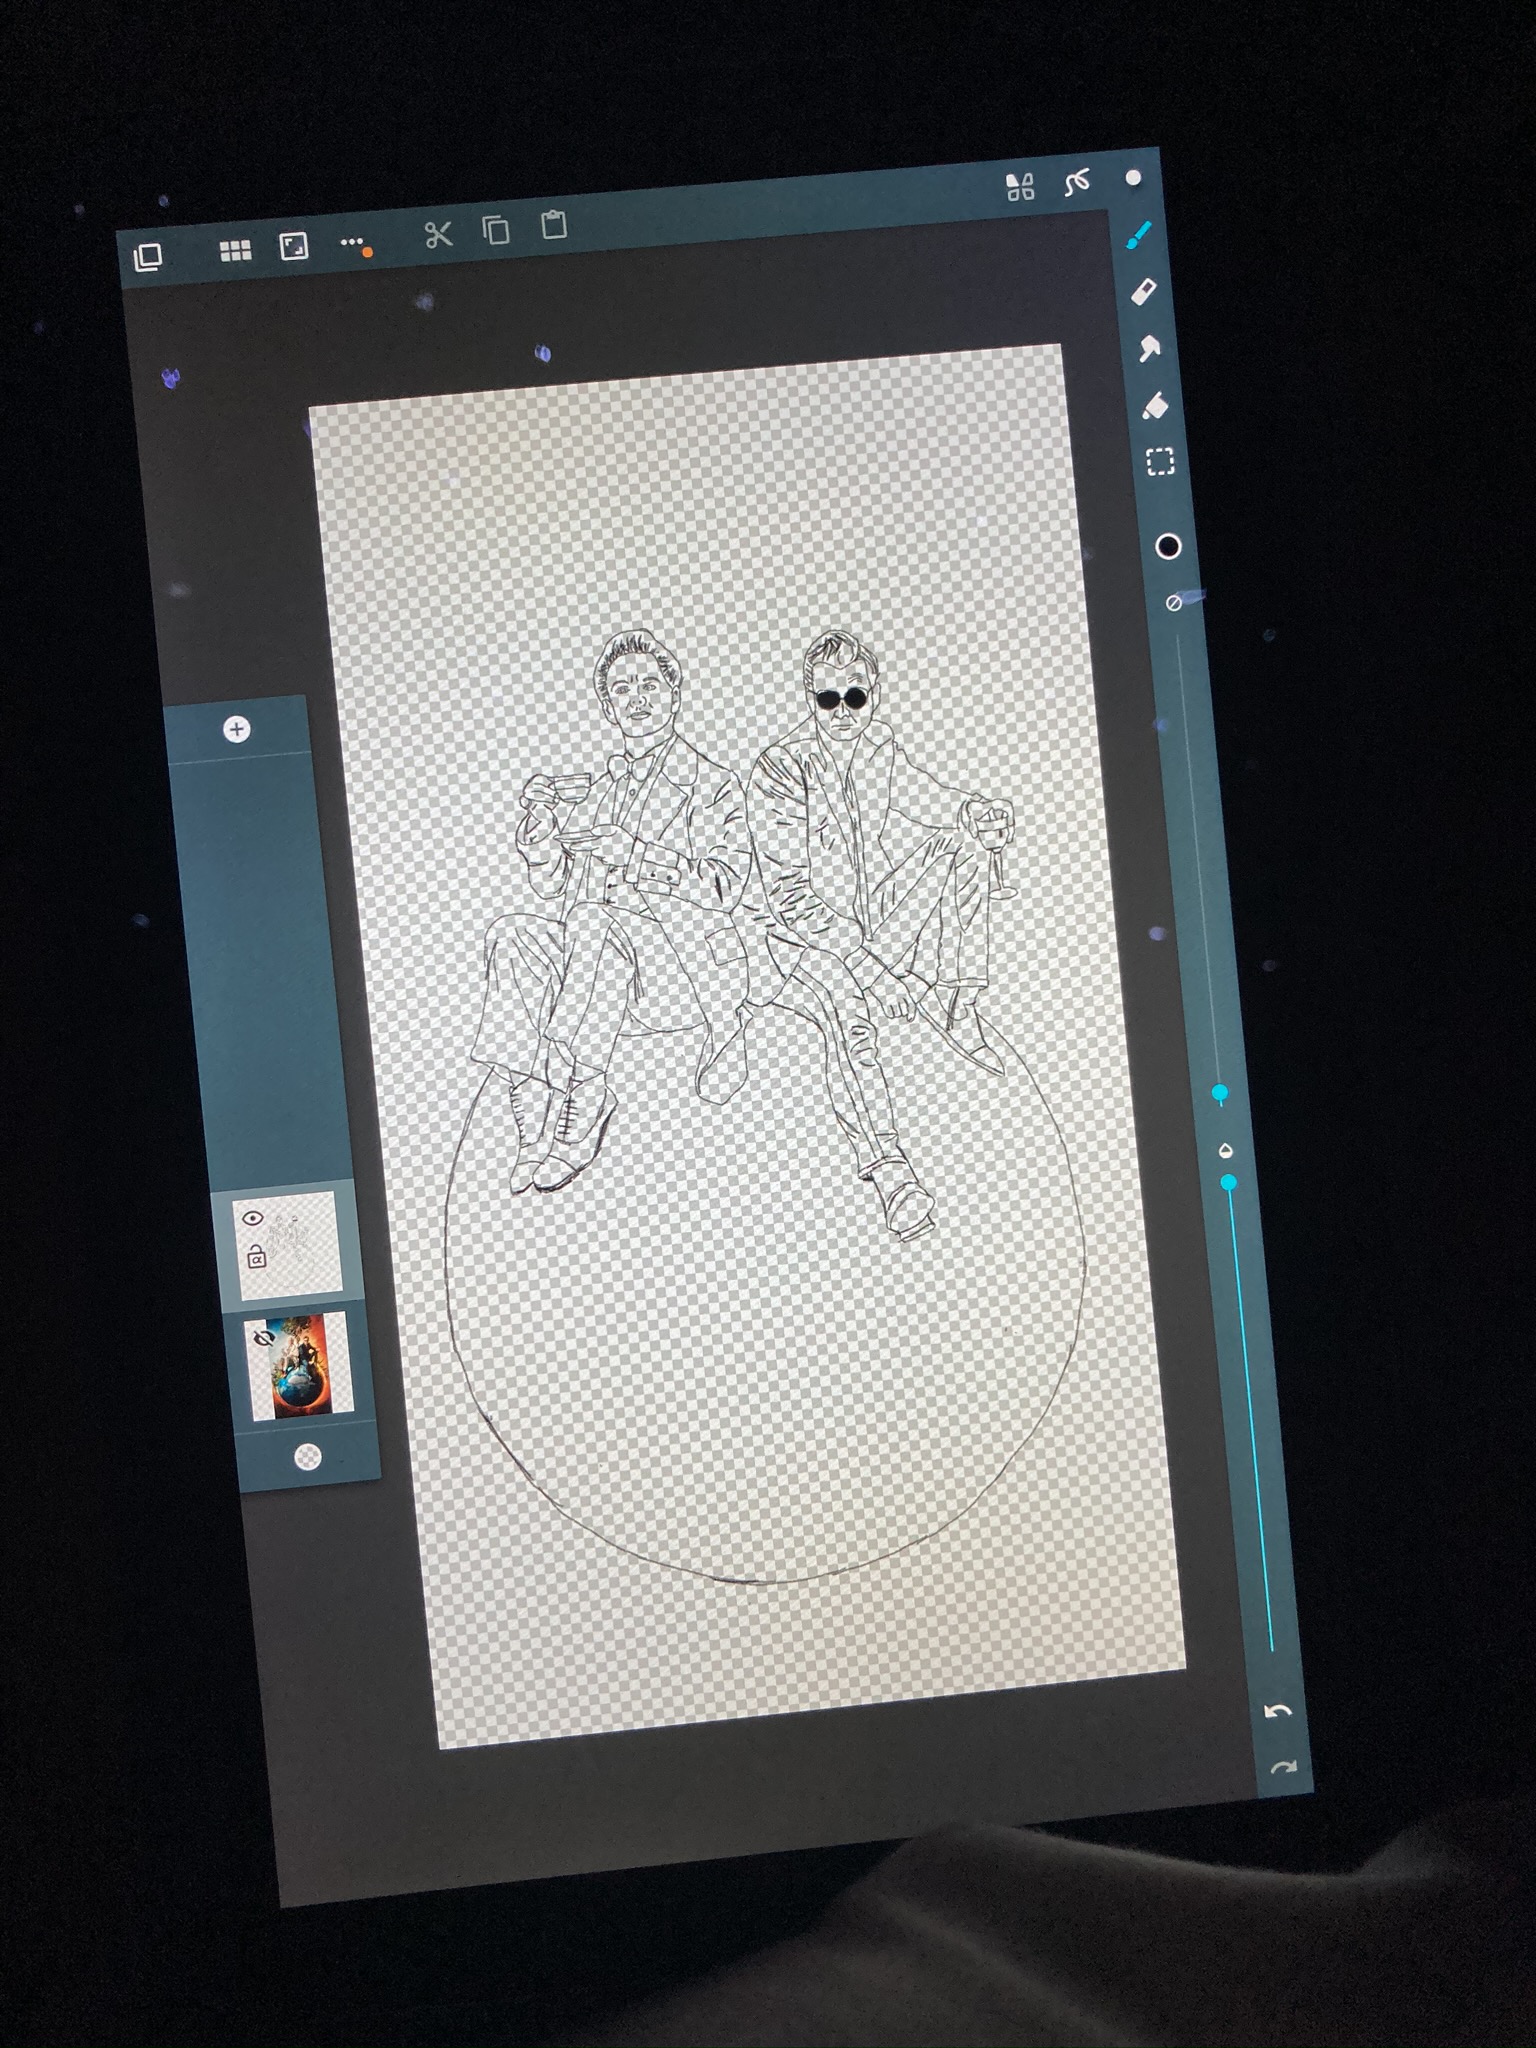Copy using the duplicate-pages icon

(x=497, y=230)
